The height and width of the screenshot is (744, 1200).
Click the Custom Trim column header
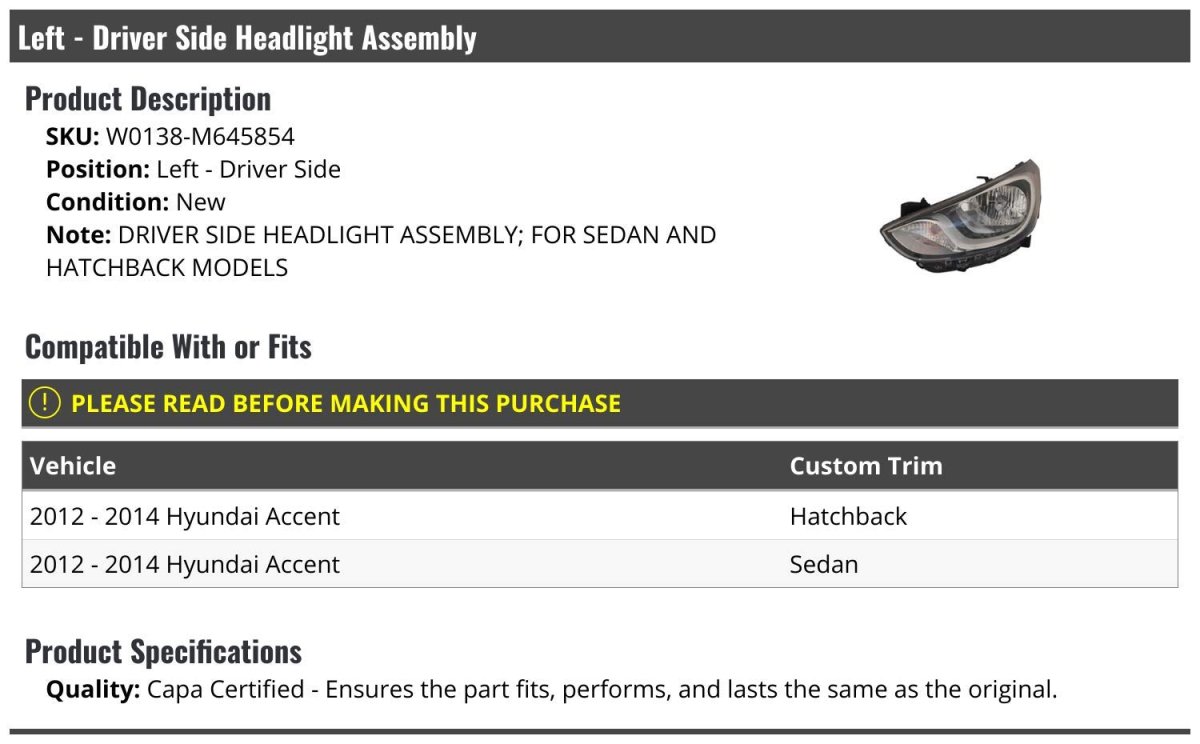click(866, 466)
